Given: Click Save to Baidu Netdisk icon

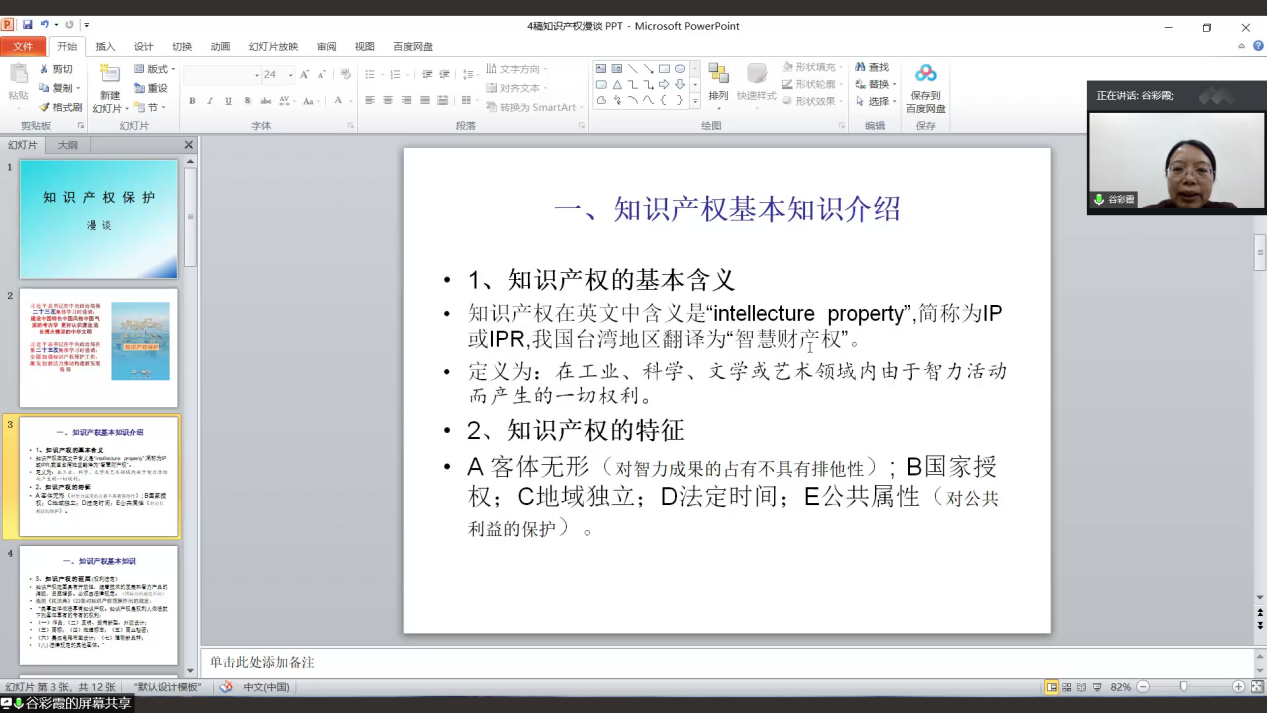Looking at the screenshot, I should pyautogui.click(x=925, y=74).
